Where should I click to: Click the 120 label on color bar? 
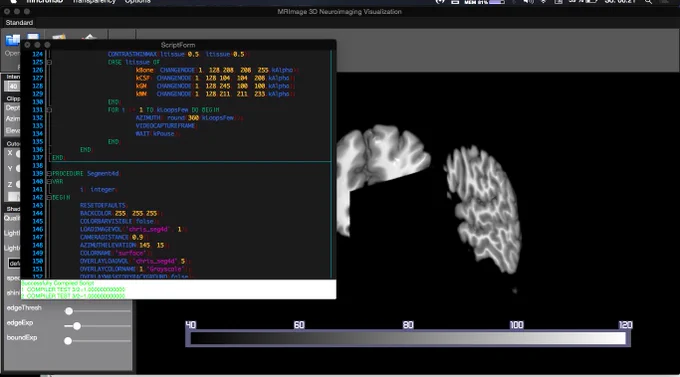click(625, 325)
